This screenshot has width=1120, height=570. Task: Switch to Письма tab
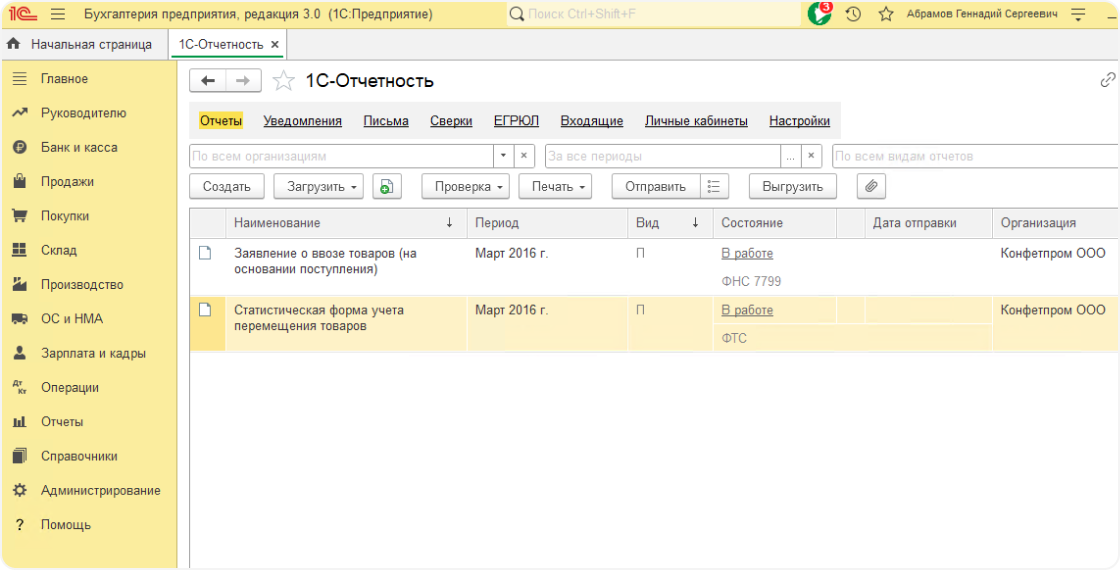pyautogui.click(x=386, y=121)
